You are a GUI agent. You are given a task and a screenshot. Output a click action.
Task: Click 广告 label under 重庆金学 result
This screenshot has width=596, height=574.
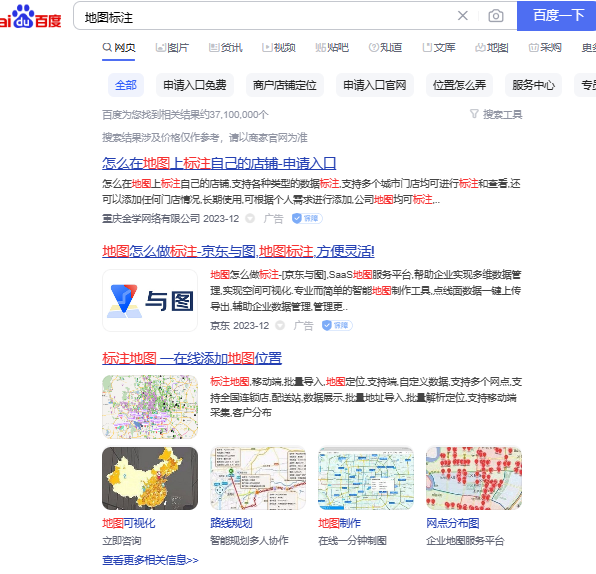point(273,219)
